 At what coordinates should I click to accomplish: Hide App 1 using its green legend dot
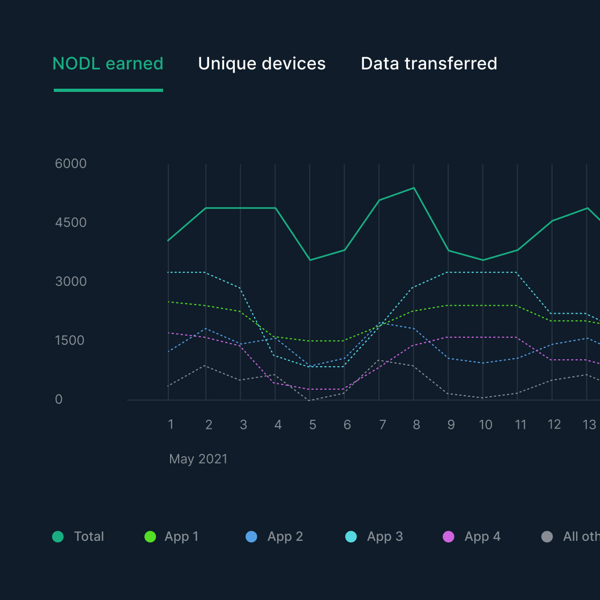[151, 537]
